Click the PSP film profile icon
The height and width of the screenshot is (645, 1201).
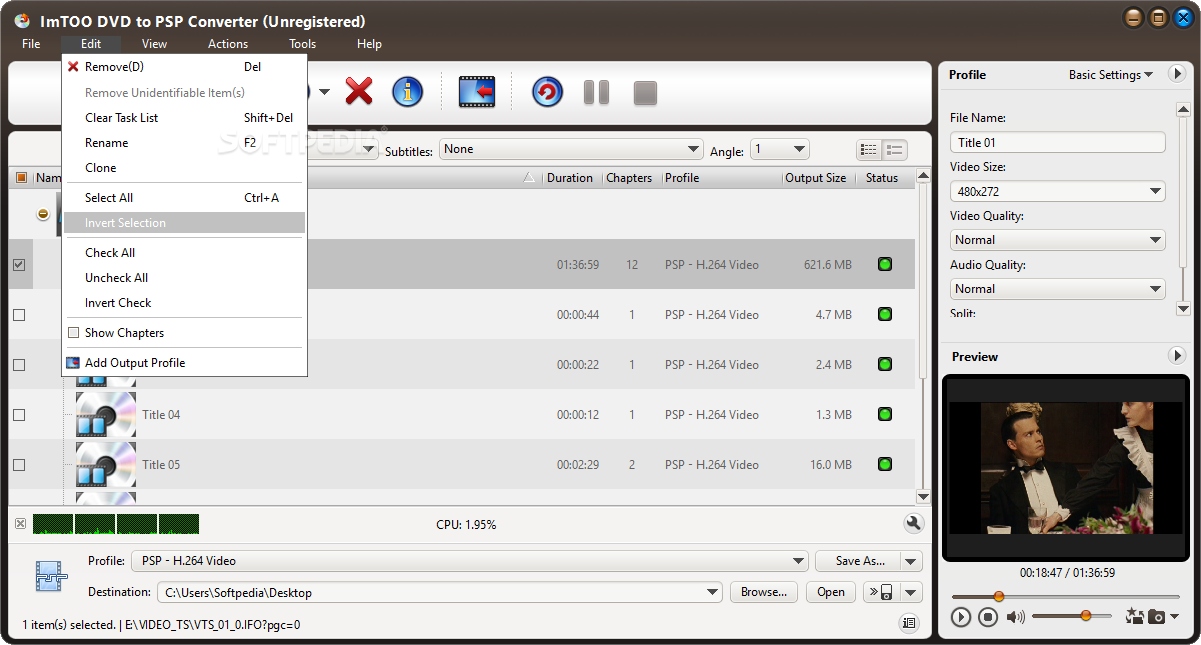50,575
